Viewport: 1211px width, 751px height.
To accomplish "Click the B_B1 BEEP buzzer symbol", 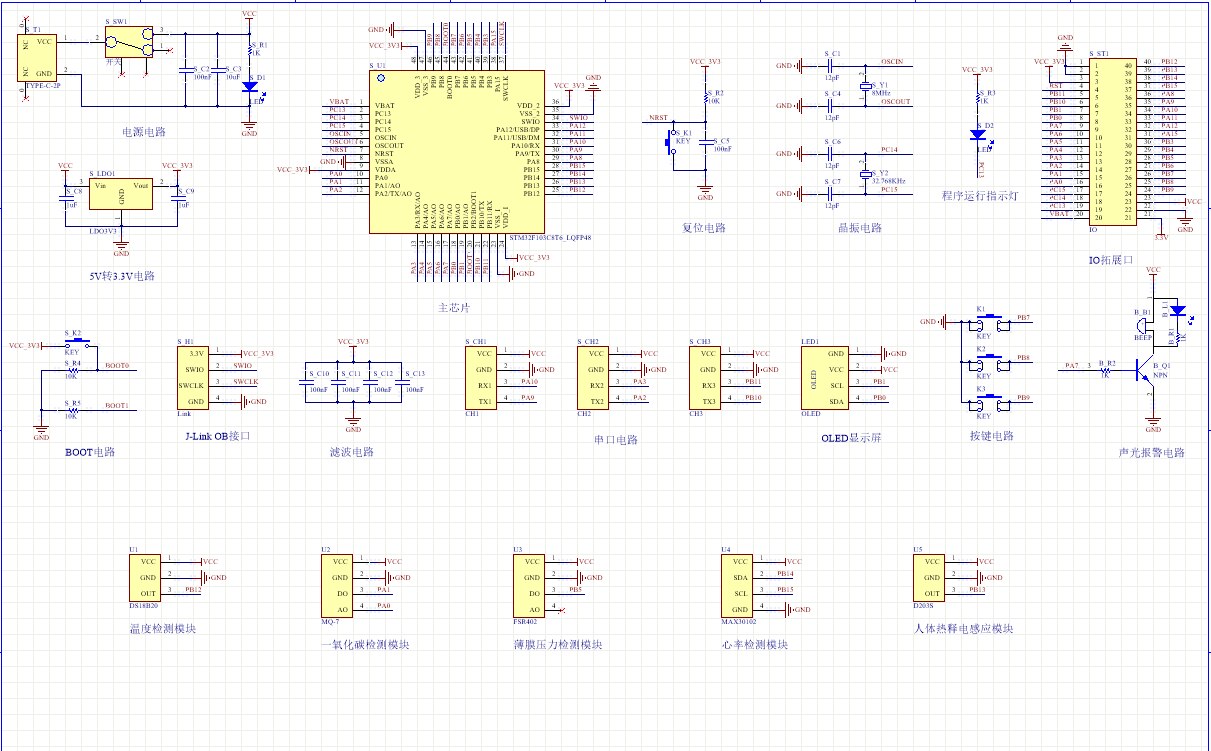I will (x=1143, y=325).
